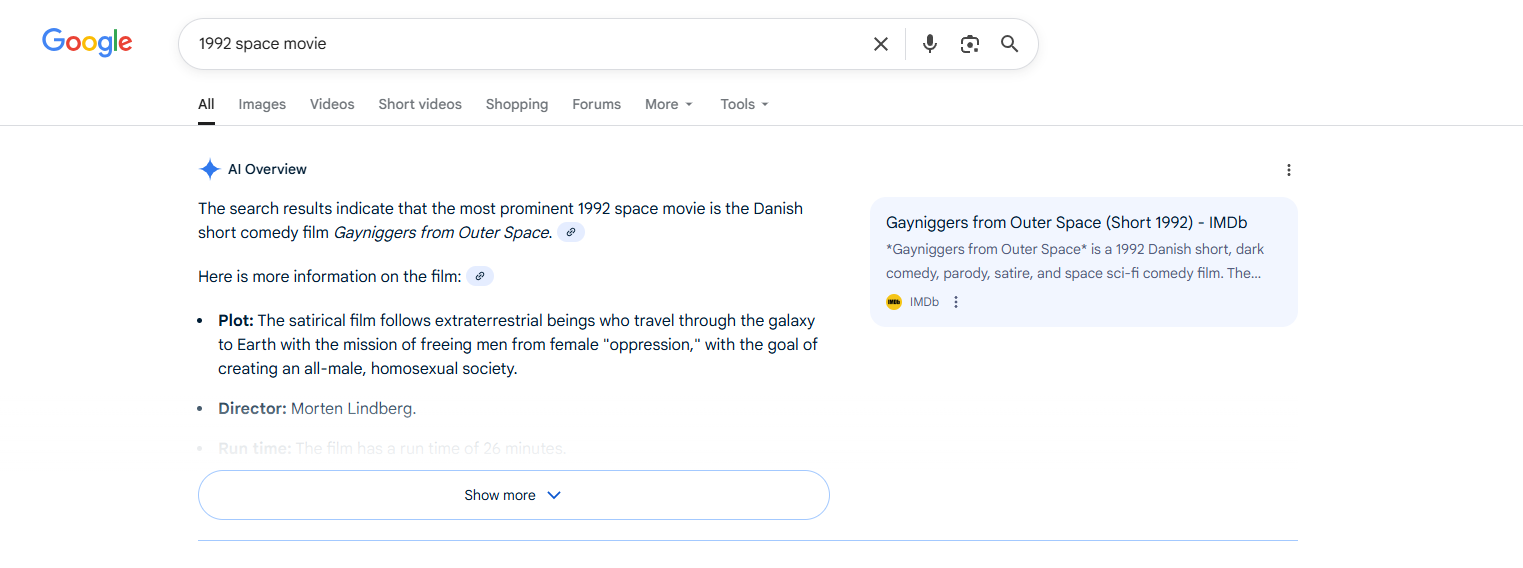Image resolution: width=1523 pixels, height=568 pixels.
Task: Run search with the magnifying glass icon
Action: [x=1010, y=44]
